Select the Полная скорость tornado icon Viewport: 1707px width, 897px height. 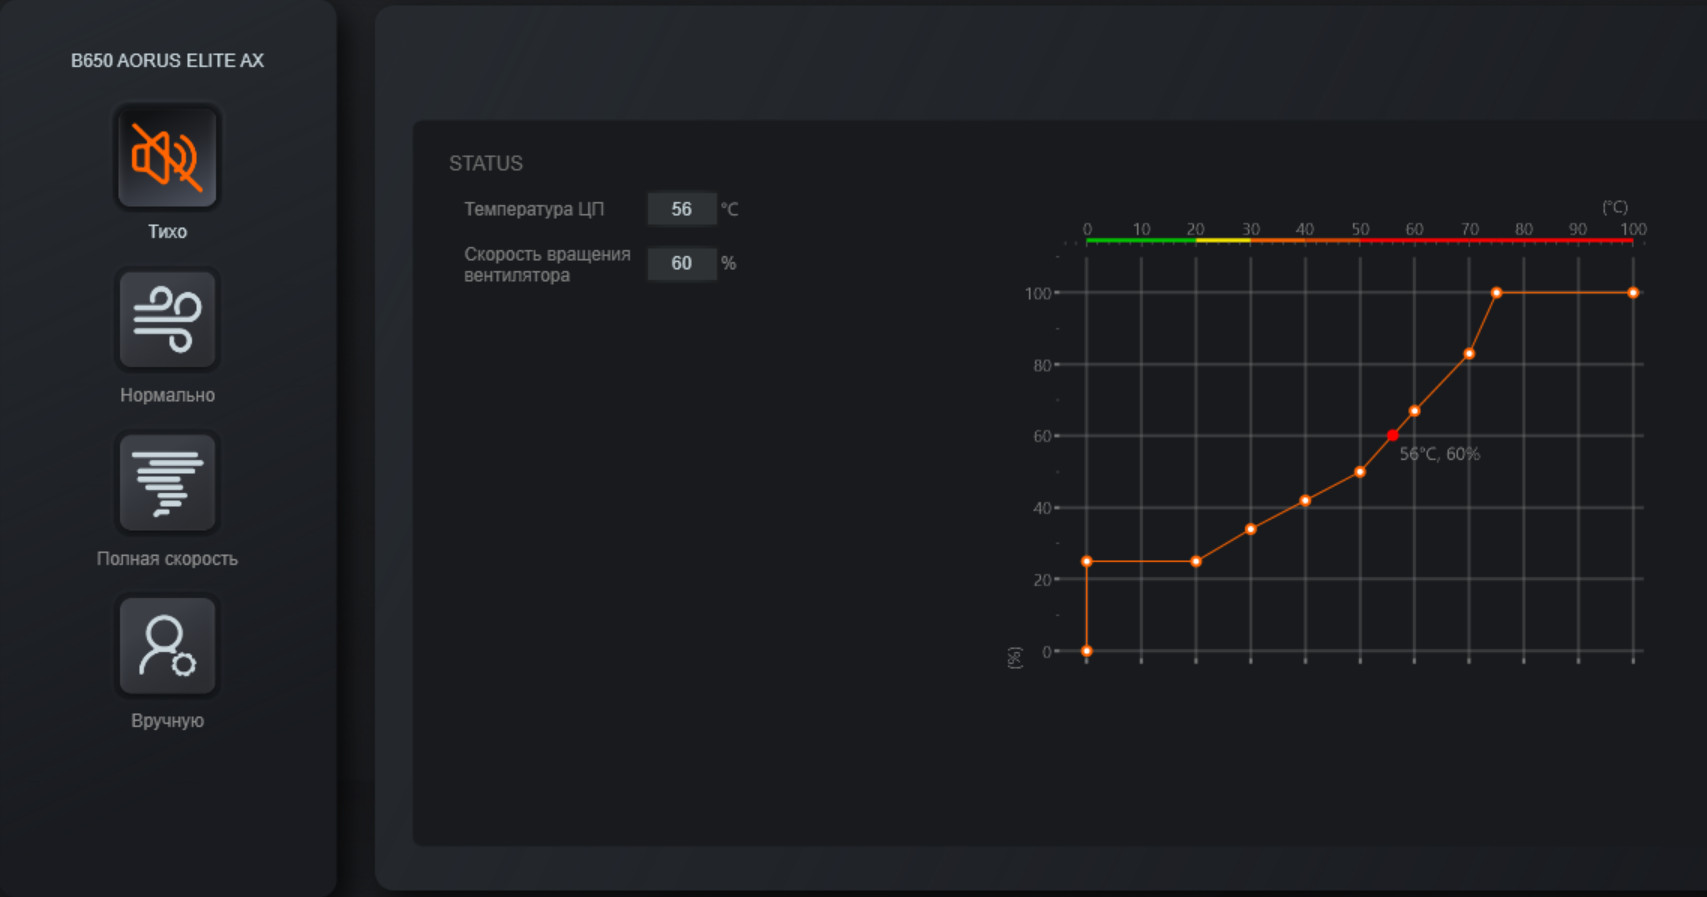click(167, 484)
